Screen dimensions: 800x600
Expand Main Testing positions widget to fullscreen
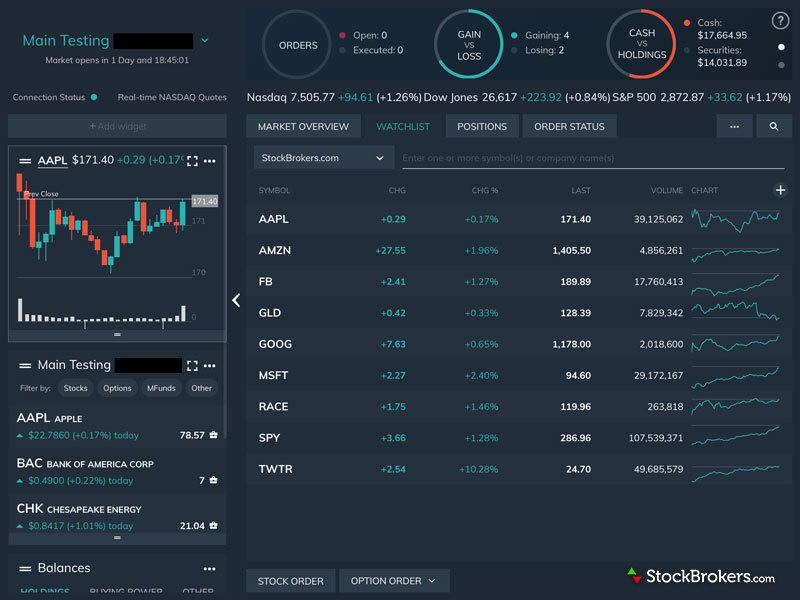click(x=192, y=366)
